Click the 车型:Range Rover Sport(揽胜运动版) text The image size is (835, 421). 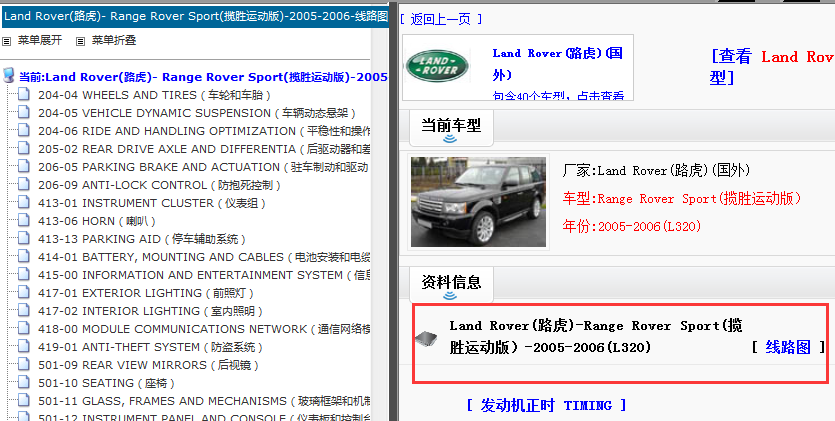click(x=682, y=199)
